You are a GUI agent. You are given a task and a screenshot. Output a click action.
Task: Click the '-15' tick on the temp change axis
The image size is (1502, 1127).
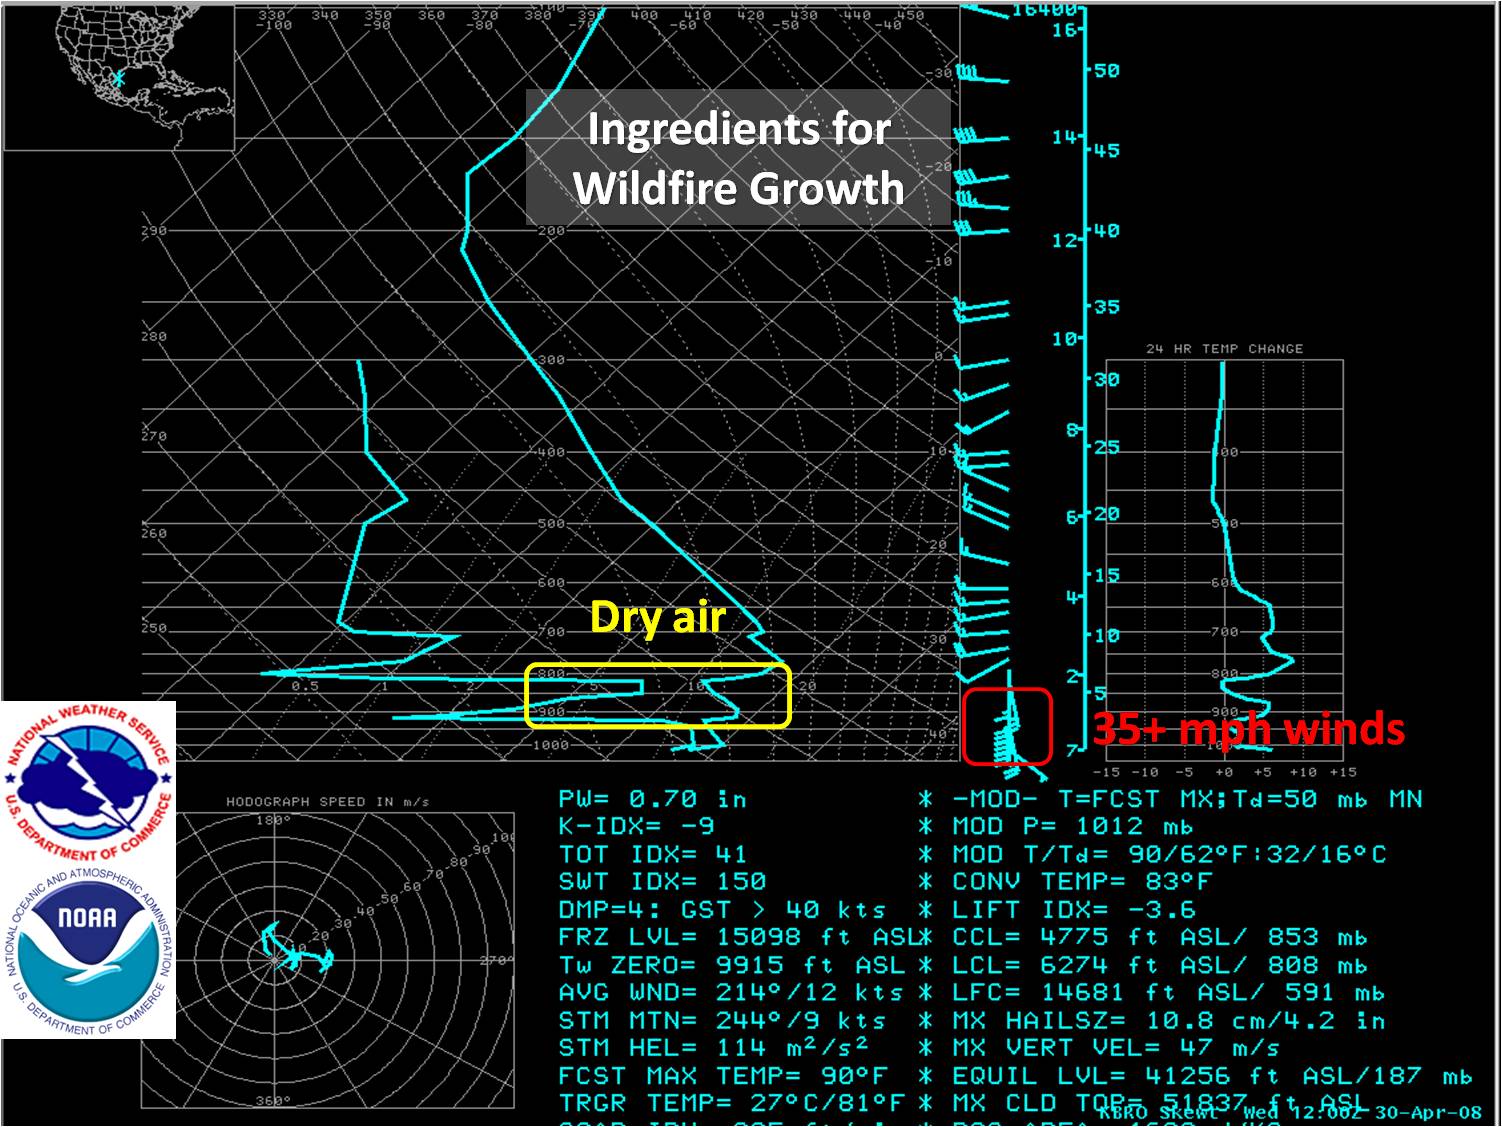(1105, 772)
